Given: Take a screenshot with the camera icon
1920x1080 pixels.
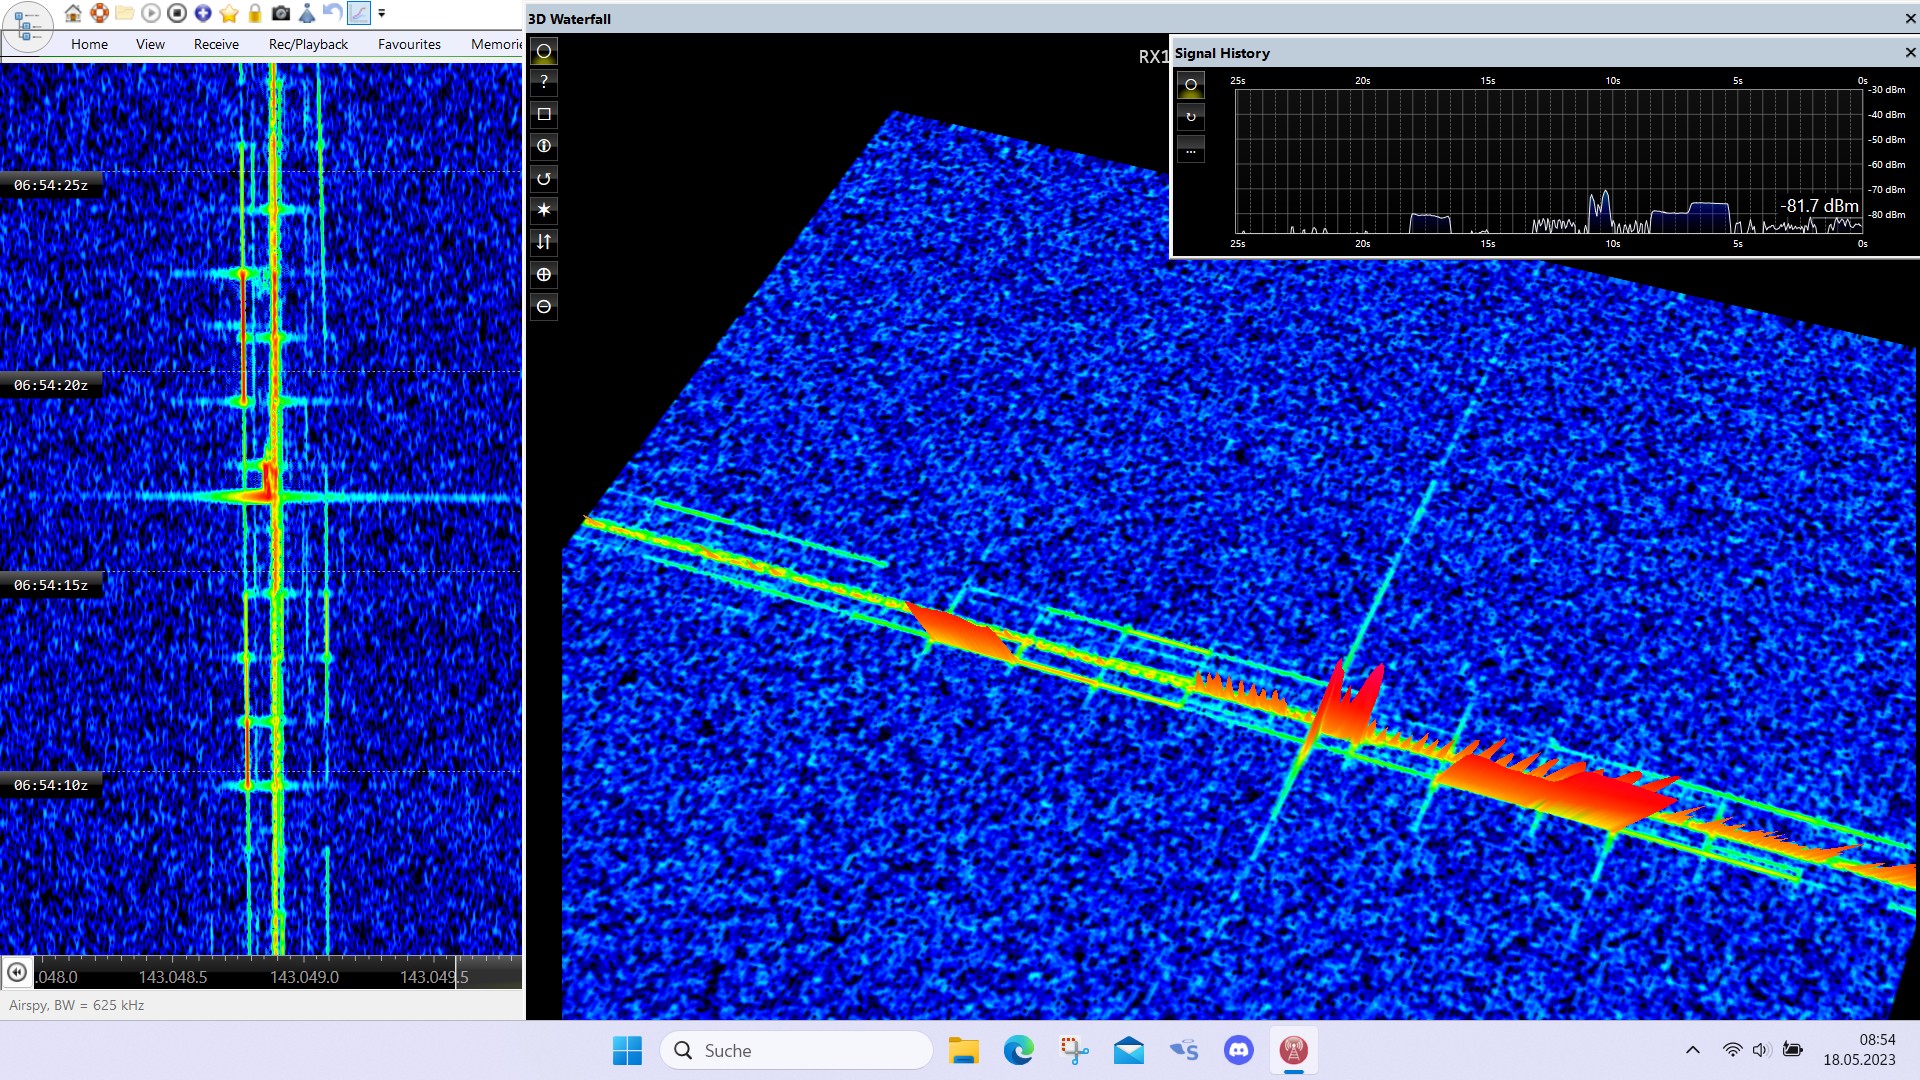Looking at the screenshot, I should 281,13.
